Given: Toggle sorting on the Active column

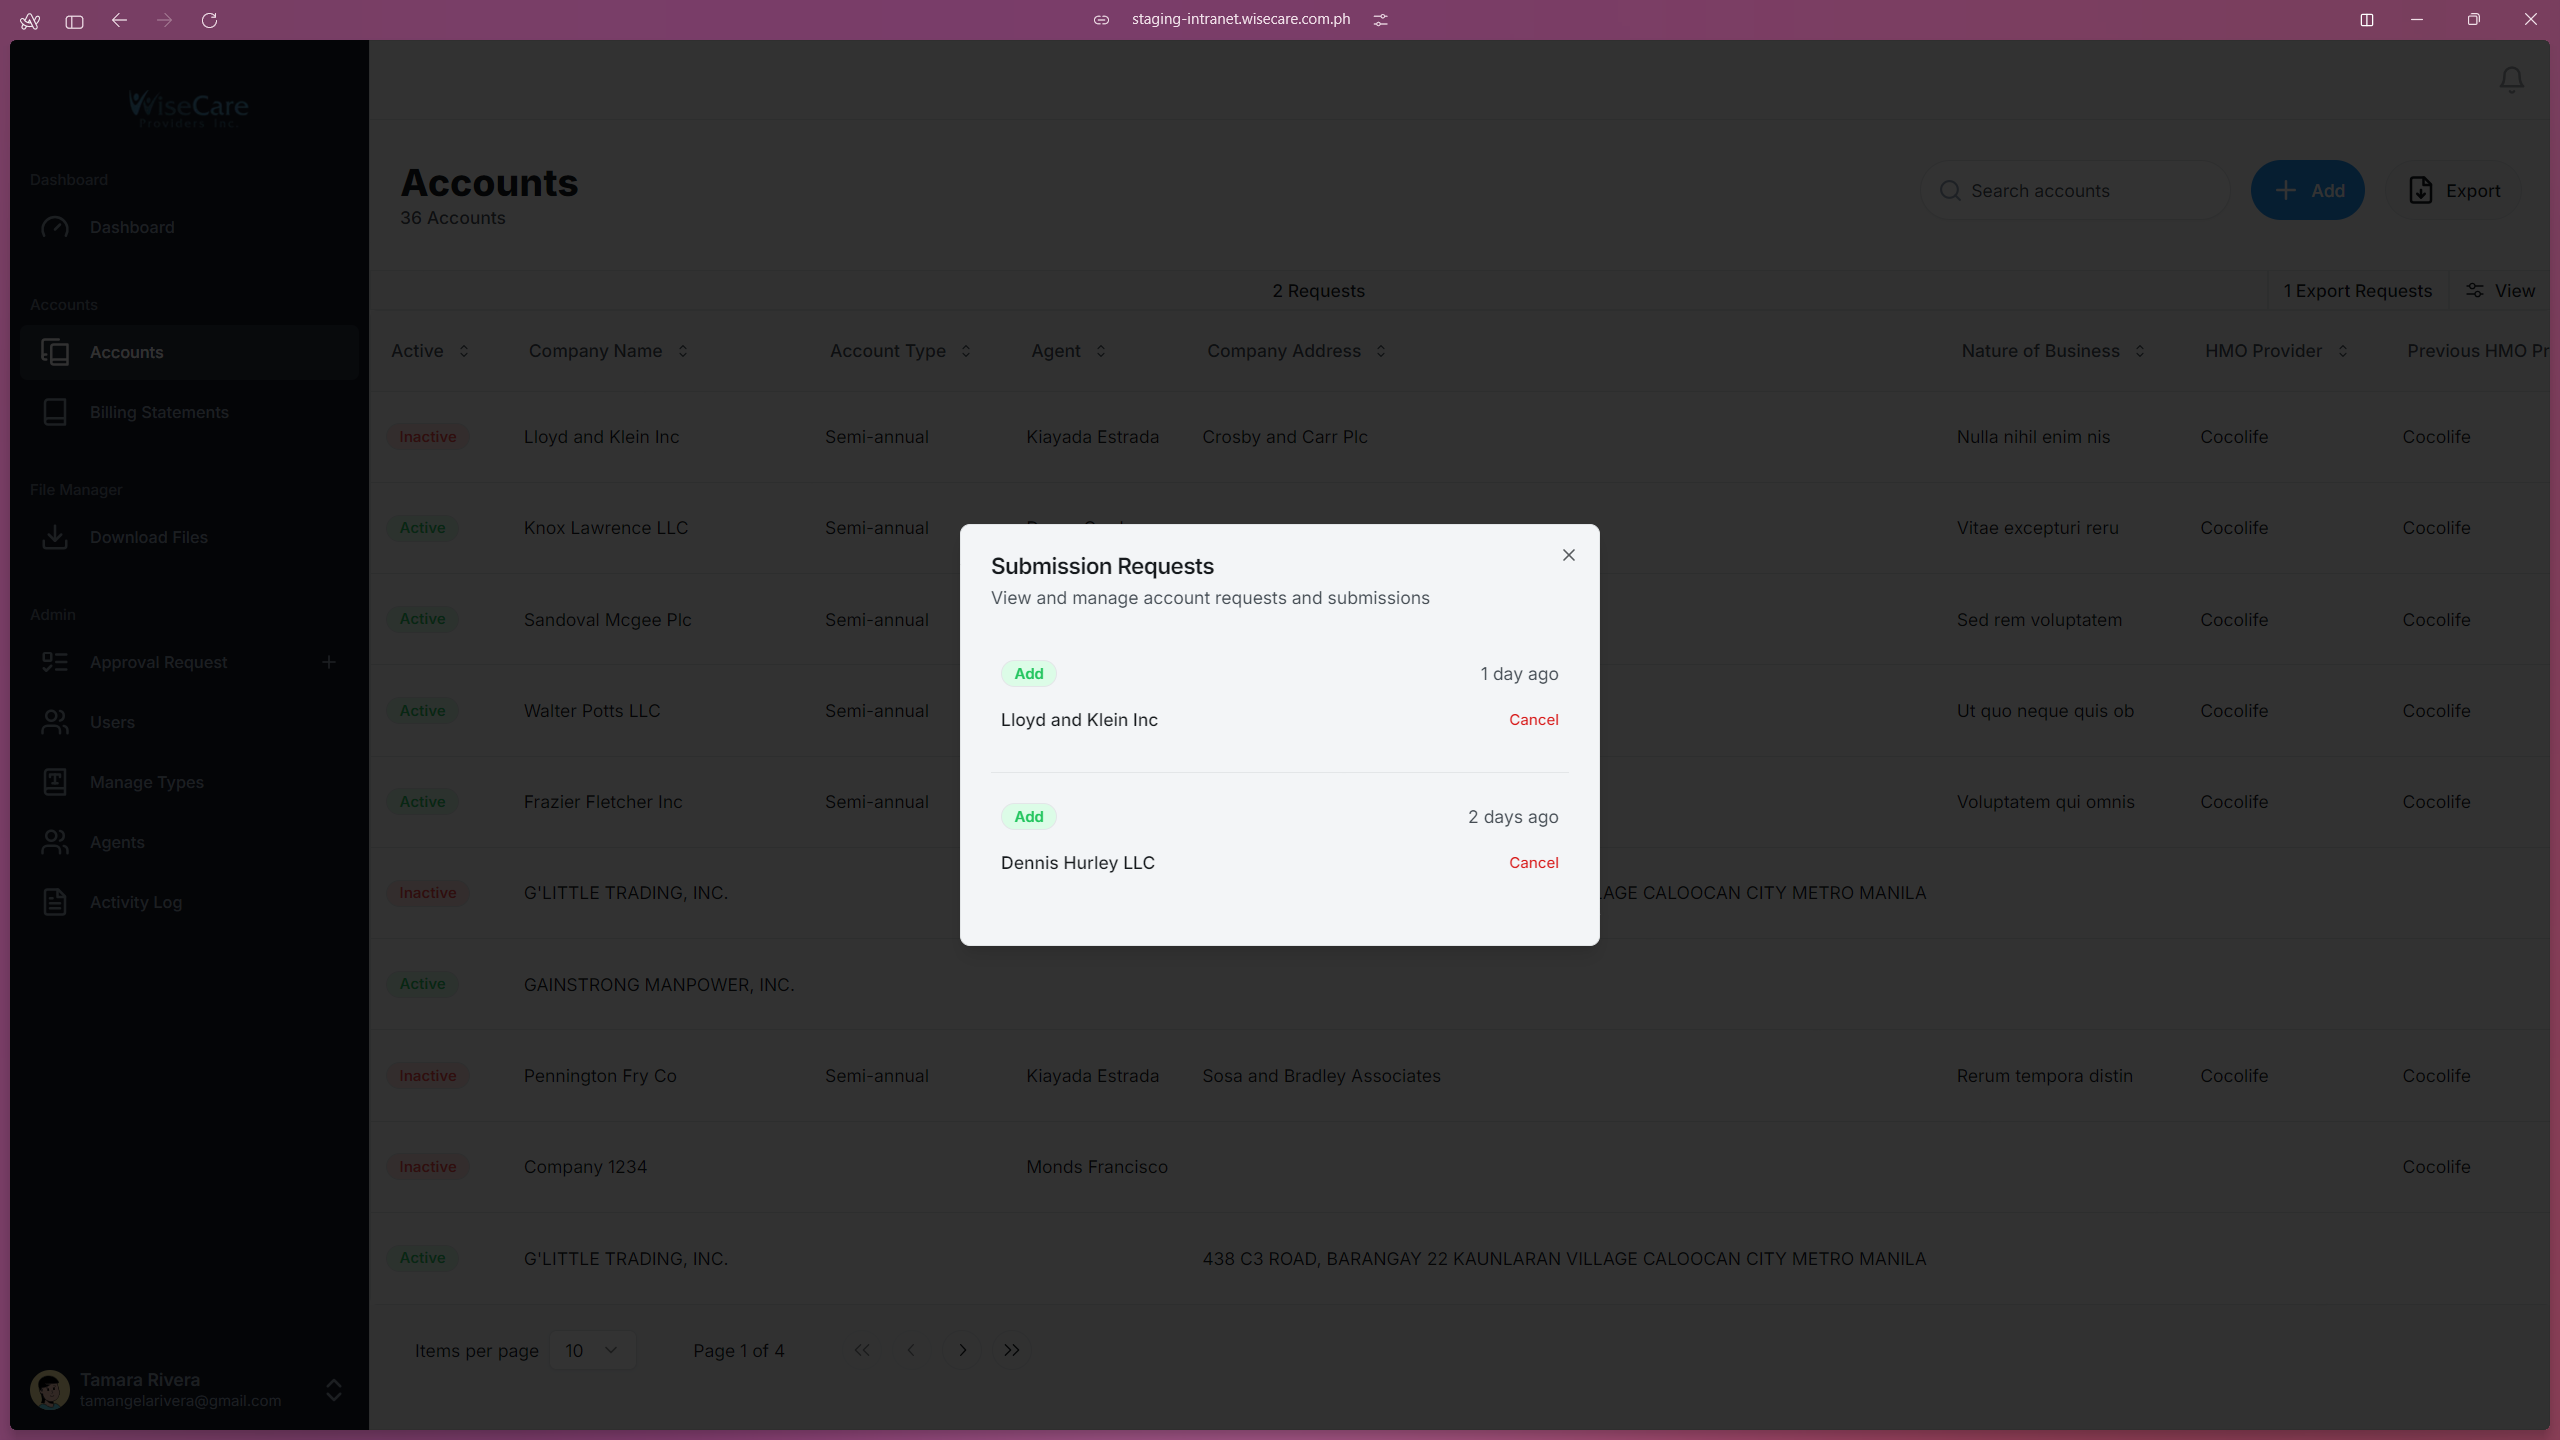Looking at the screenshot, I should point(464,351).
